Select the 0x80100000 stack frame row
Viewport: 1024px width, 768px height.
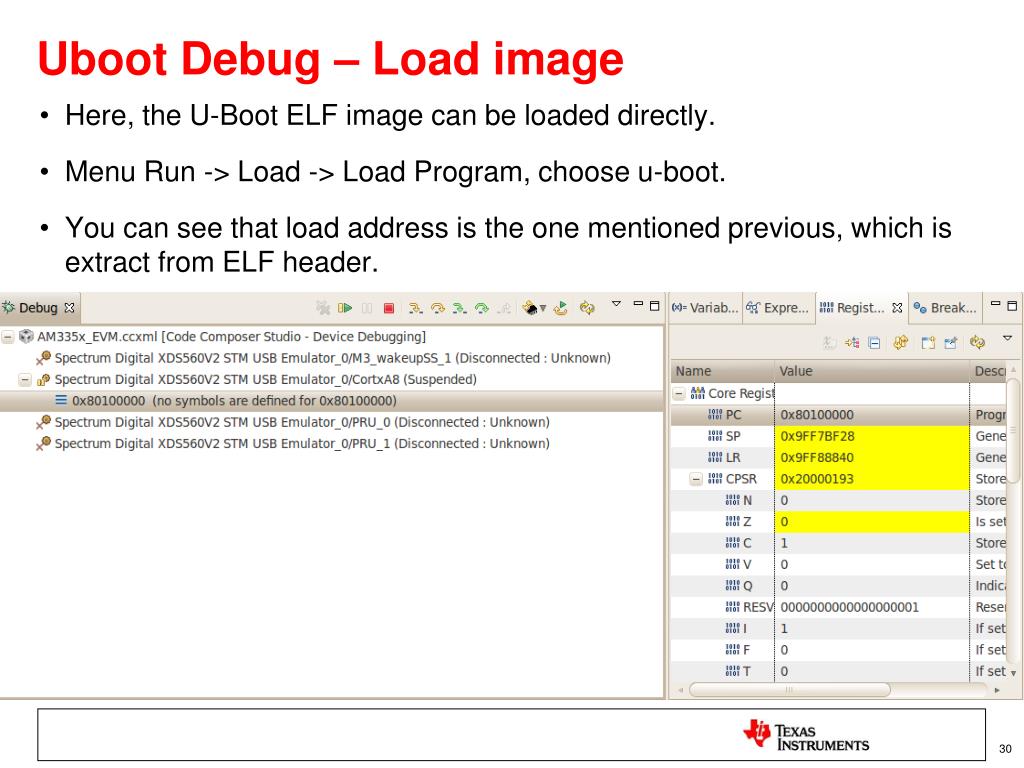pyautogui.click(x=332, y=401)
